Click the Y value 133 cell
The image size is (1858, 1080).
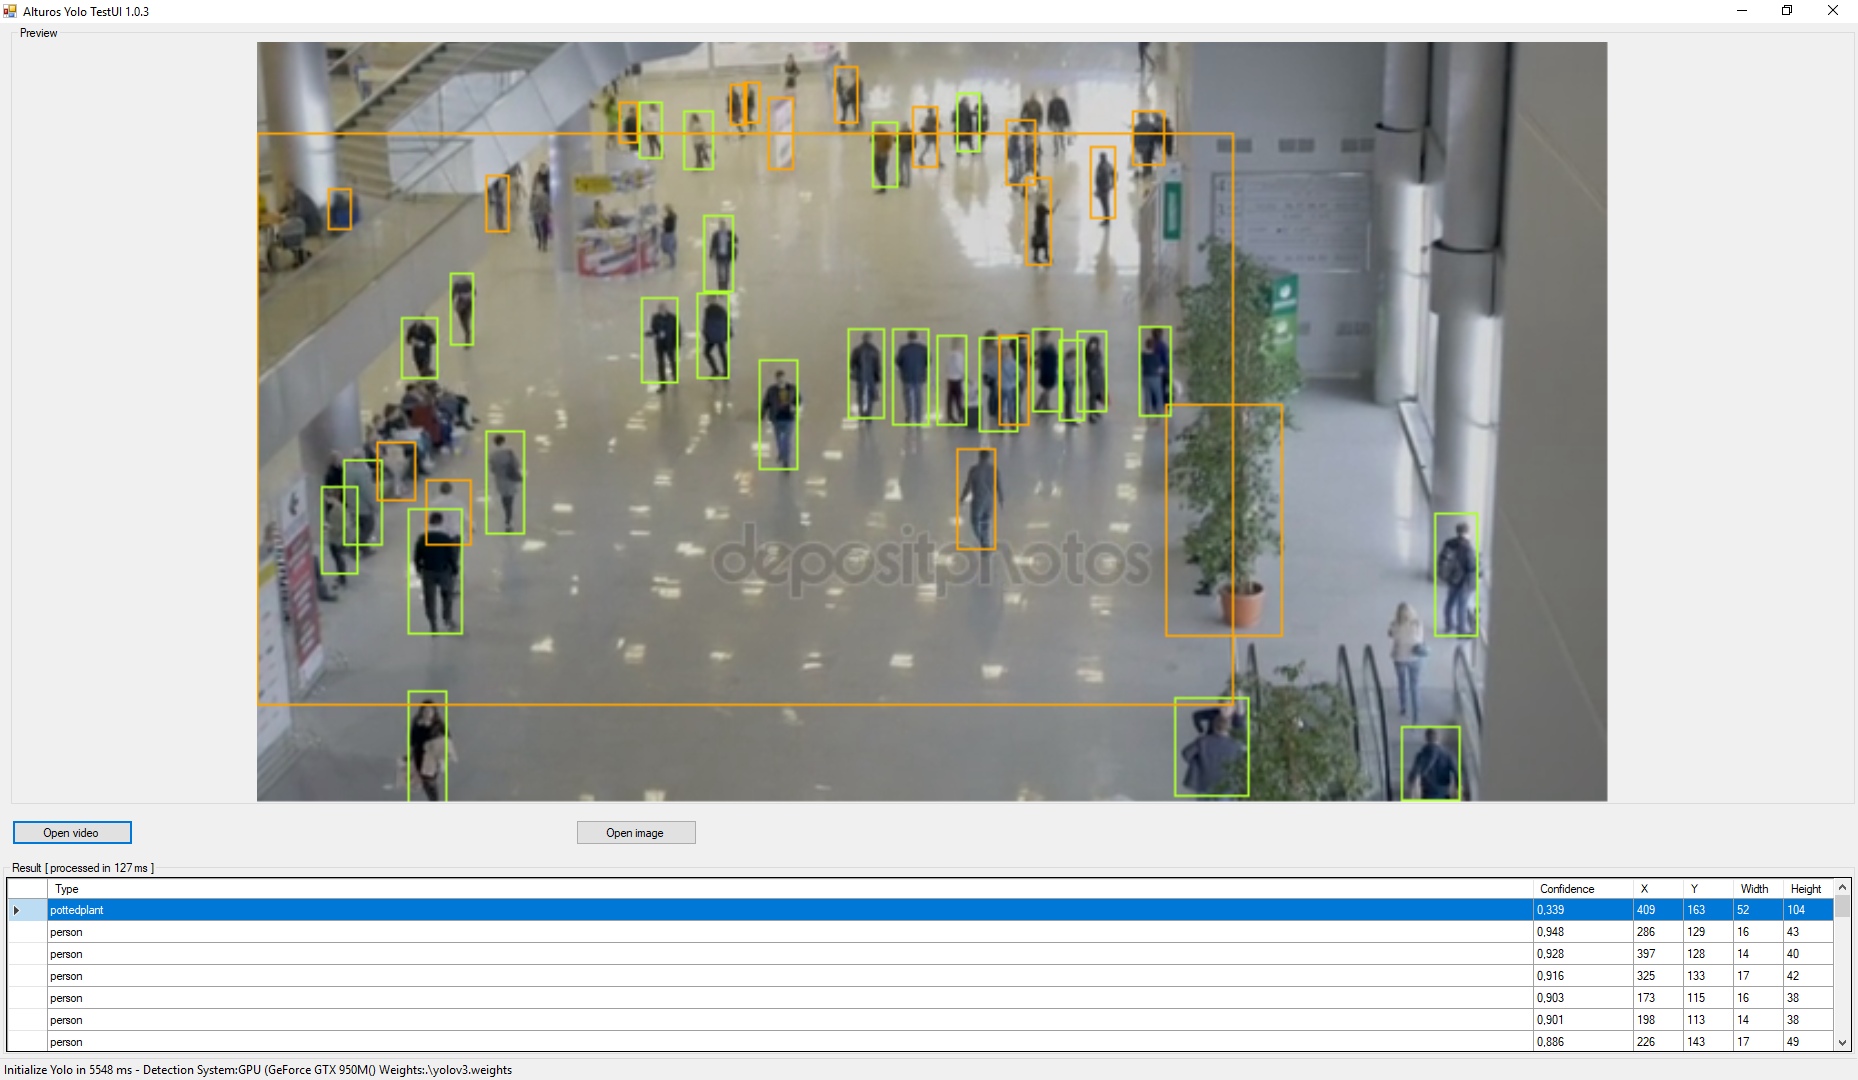1708,976
